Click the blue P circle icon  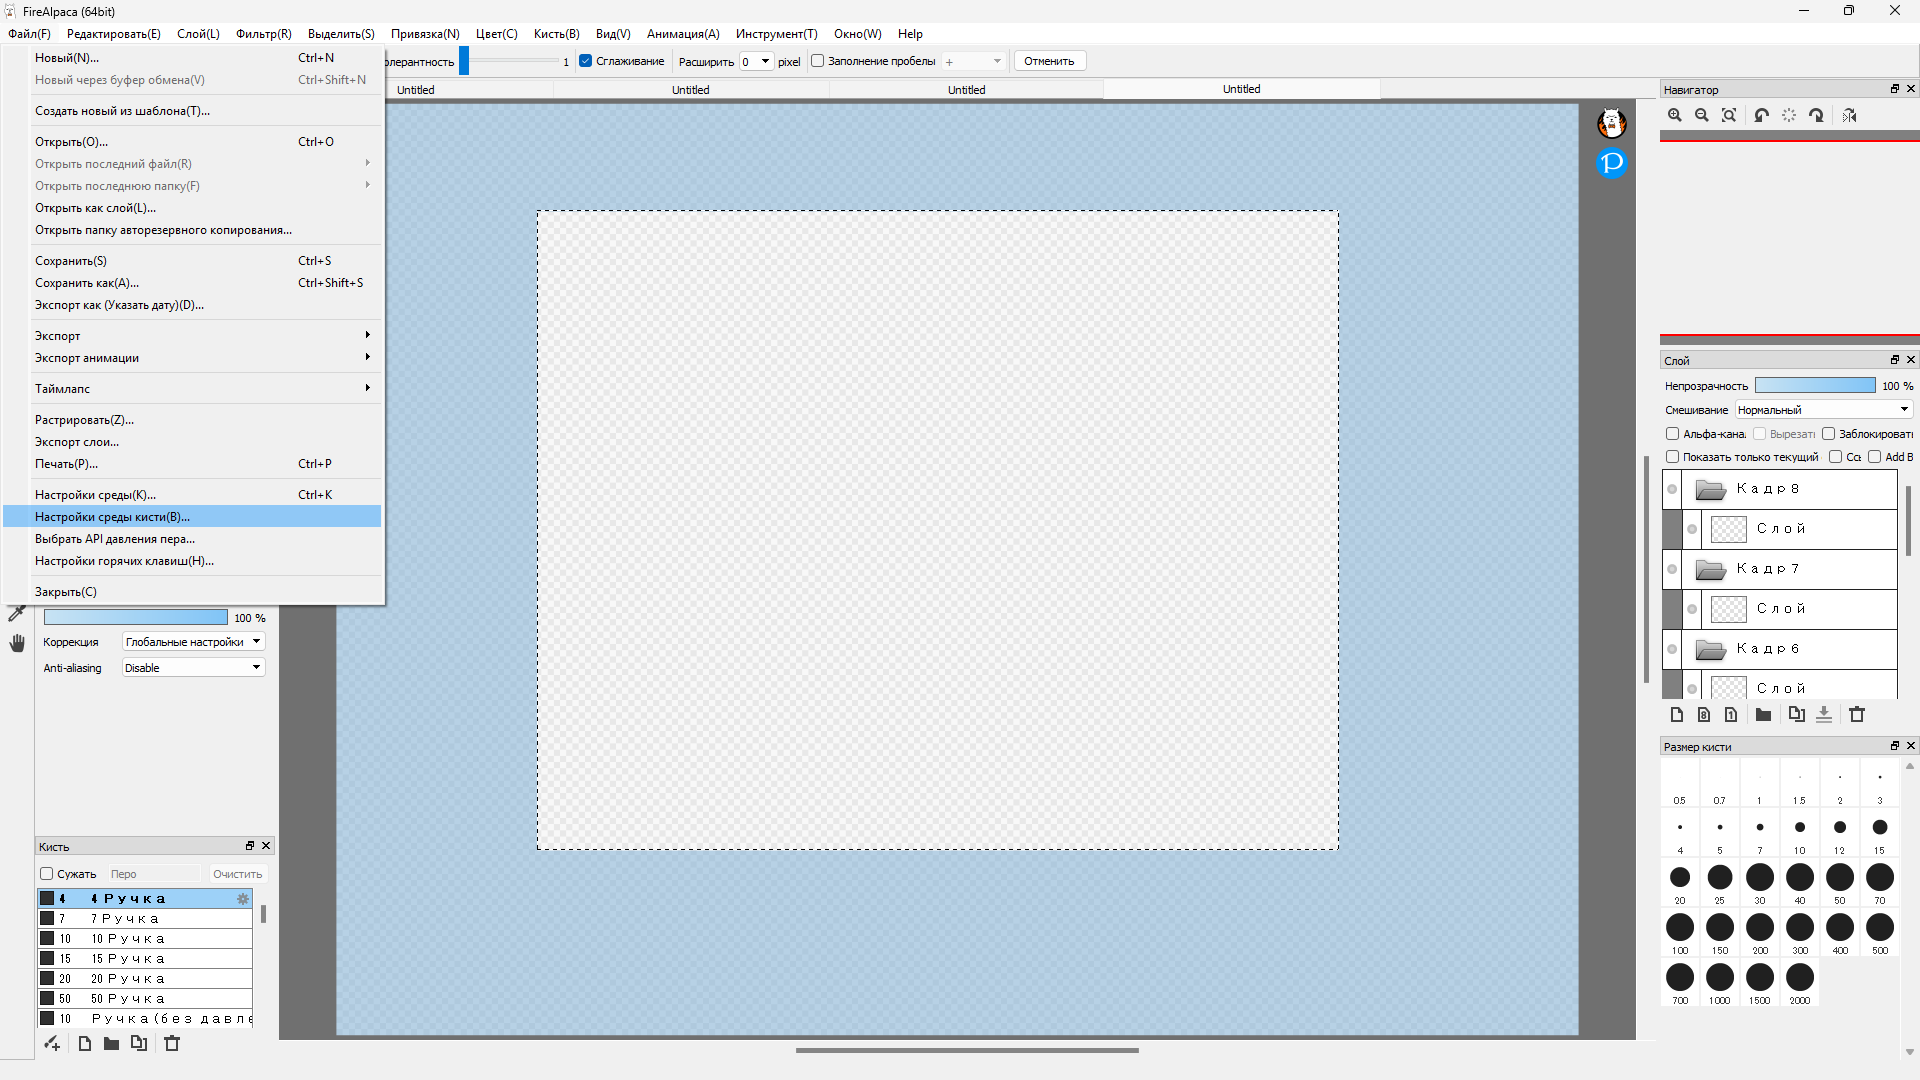pos(1611,163)
